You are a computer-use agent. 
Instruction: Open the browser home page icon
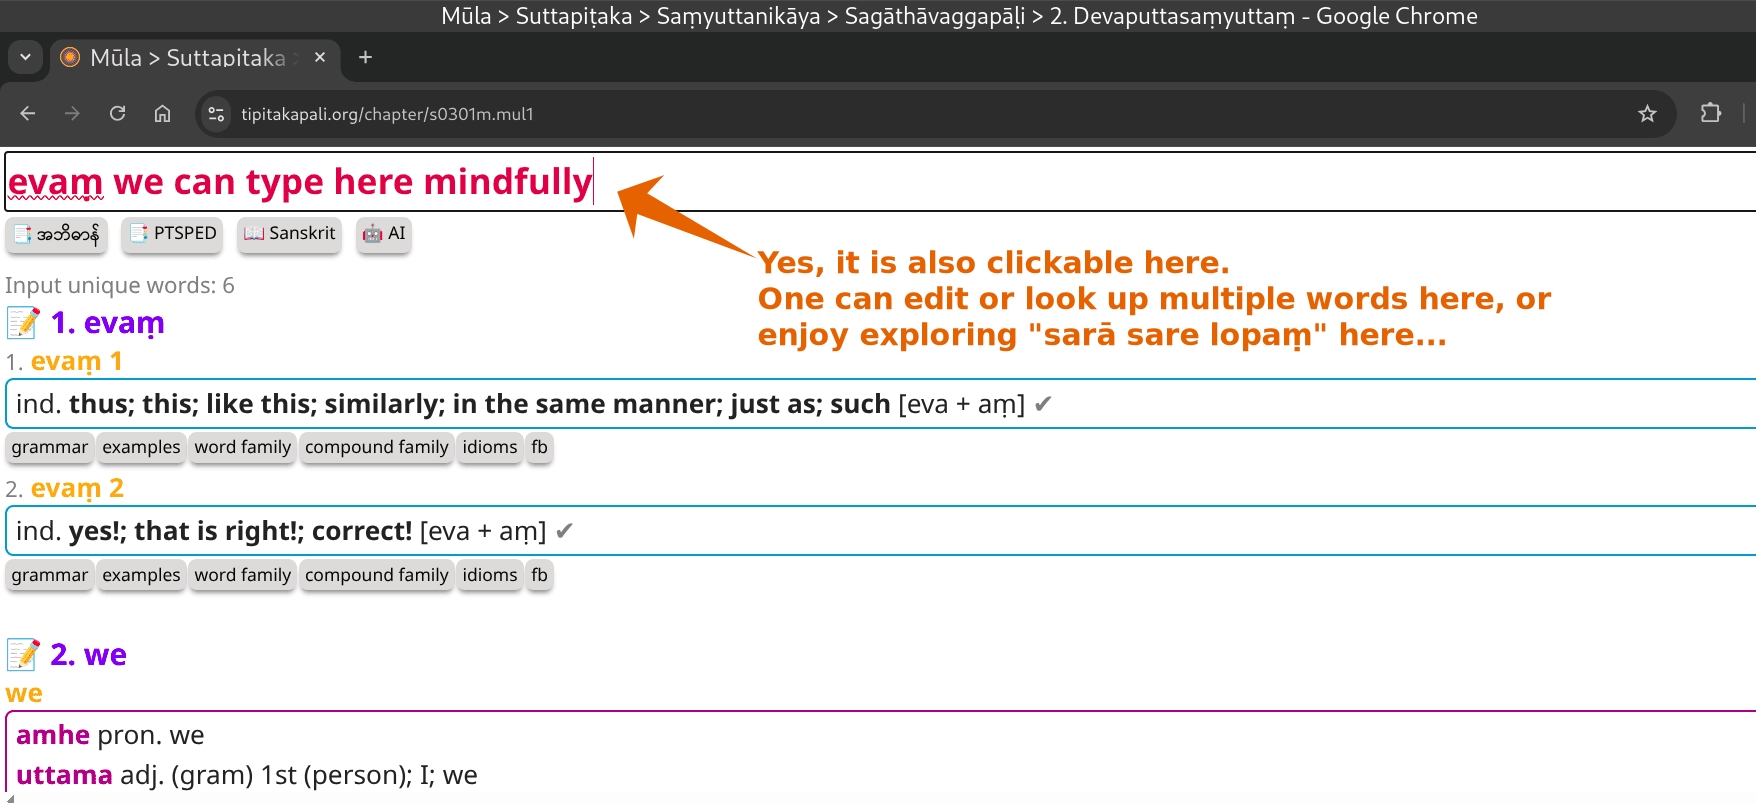pyautogui.click(x=162, y=114)
